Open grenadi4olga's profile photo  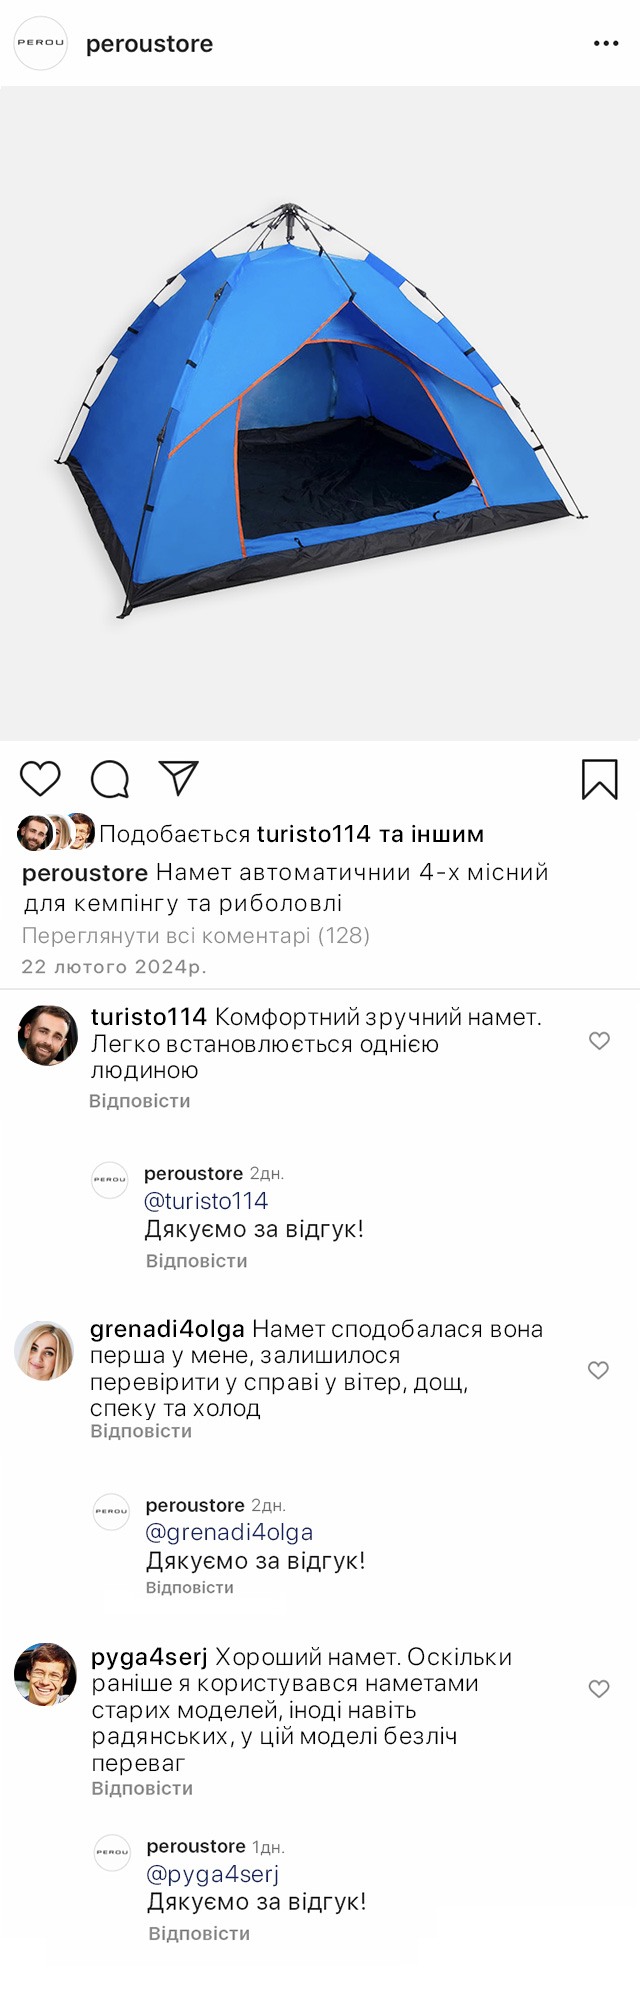coord(44,1351)
